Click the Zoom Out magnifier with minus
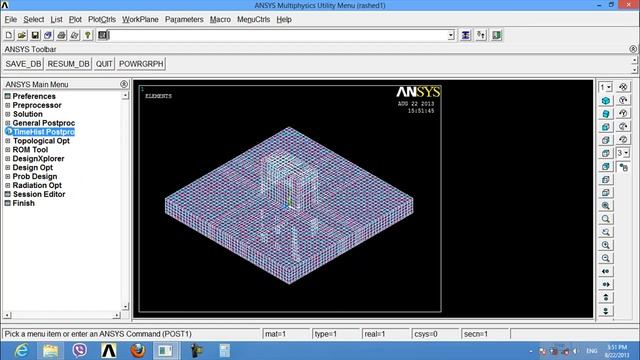Viewport: 640px width, 360px height. coord(606,258)
